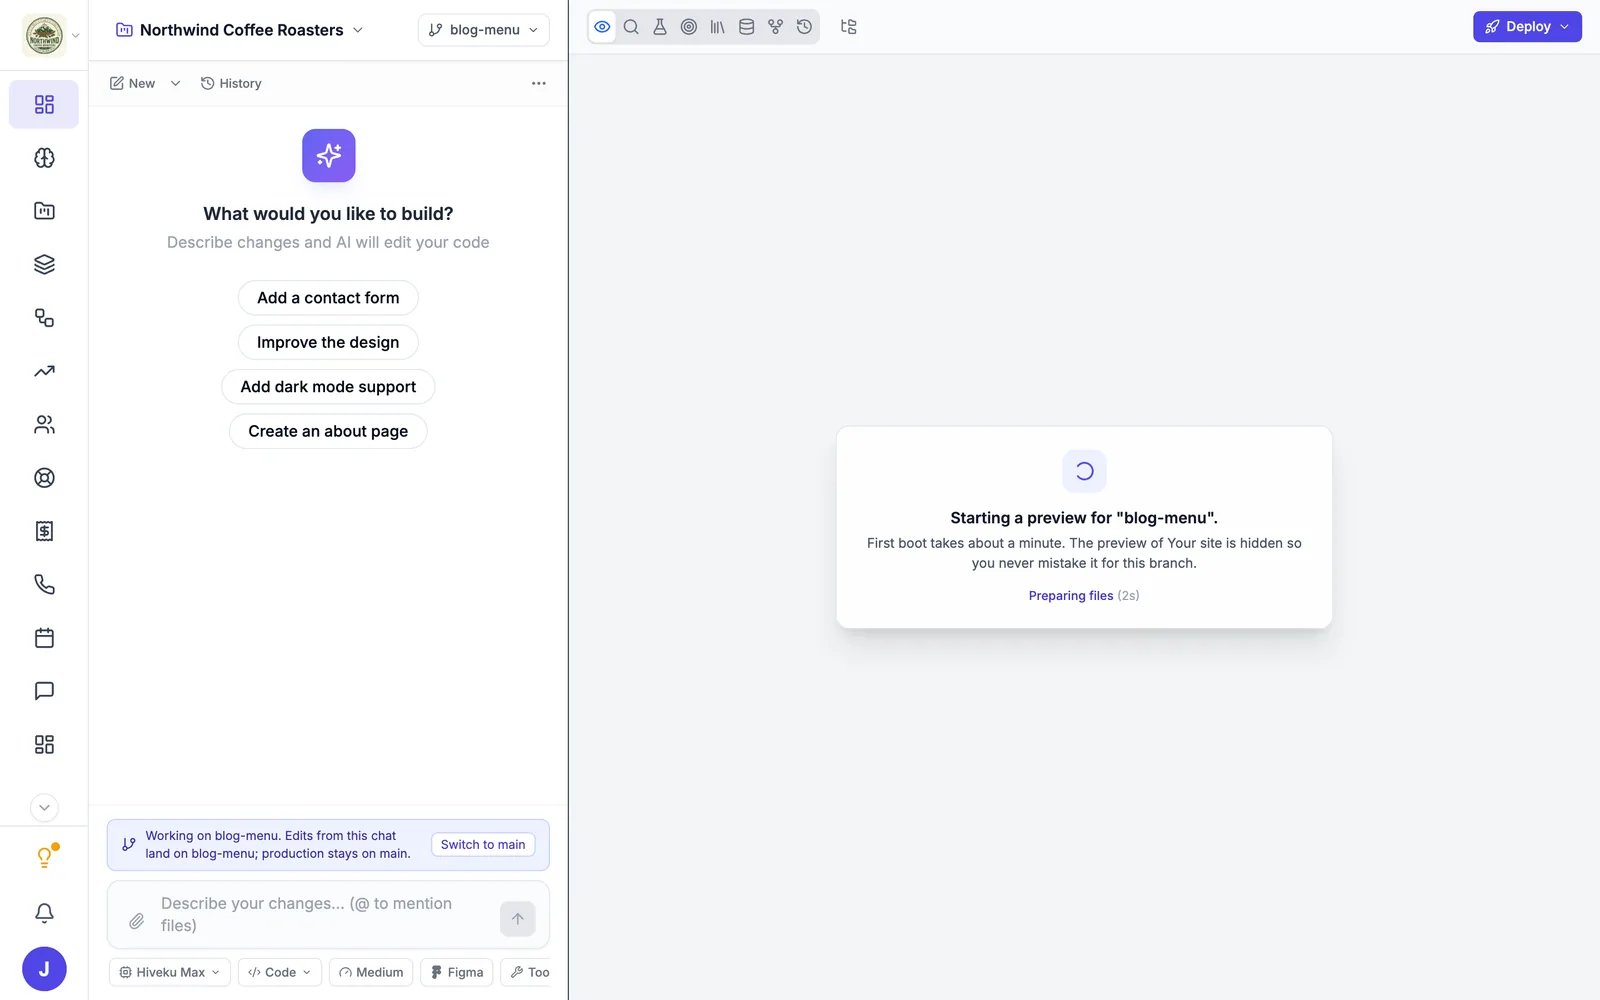Image resolution: width=1600 pixels, height=1000 pixels.
Task: Click the send arrow button
Action: [x=518, y=919]
